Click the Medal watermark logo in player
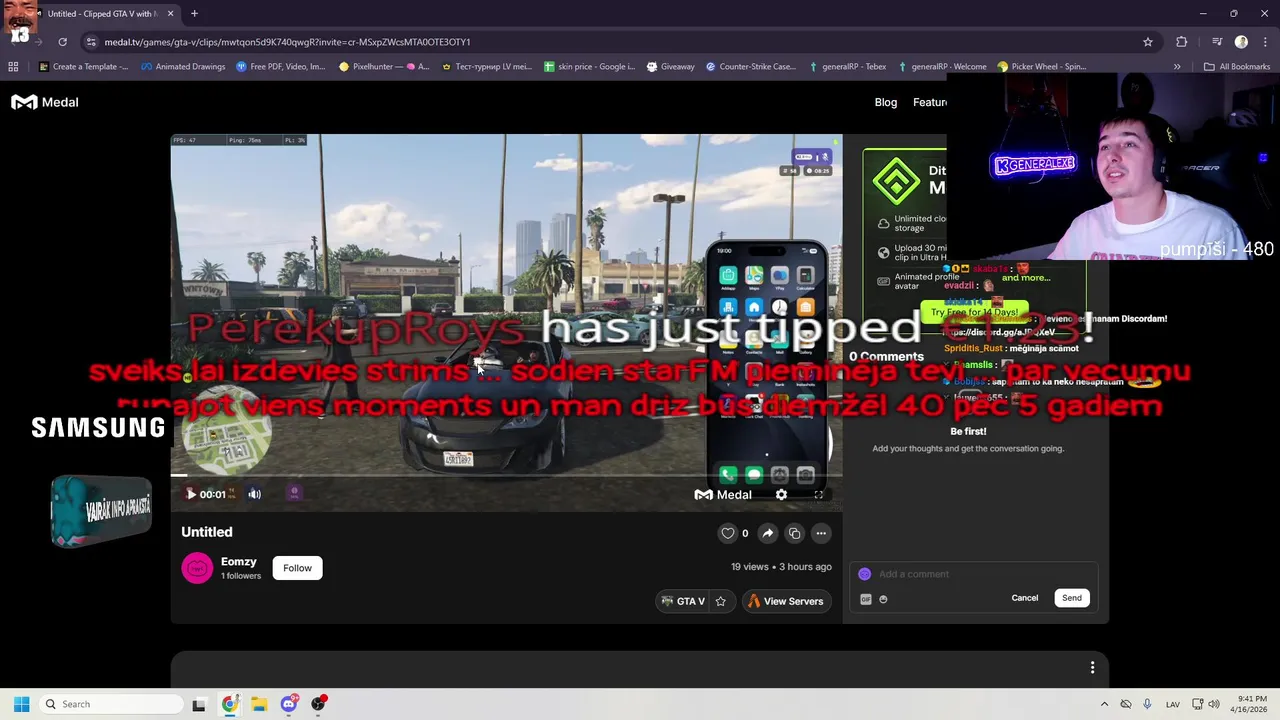This screenshot has width=1280, height=720. click(723, 494)
